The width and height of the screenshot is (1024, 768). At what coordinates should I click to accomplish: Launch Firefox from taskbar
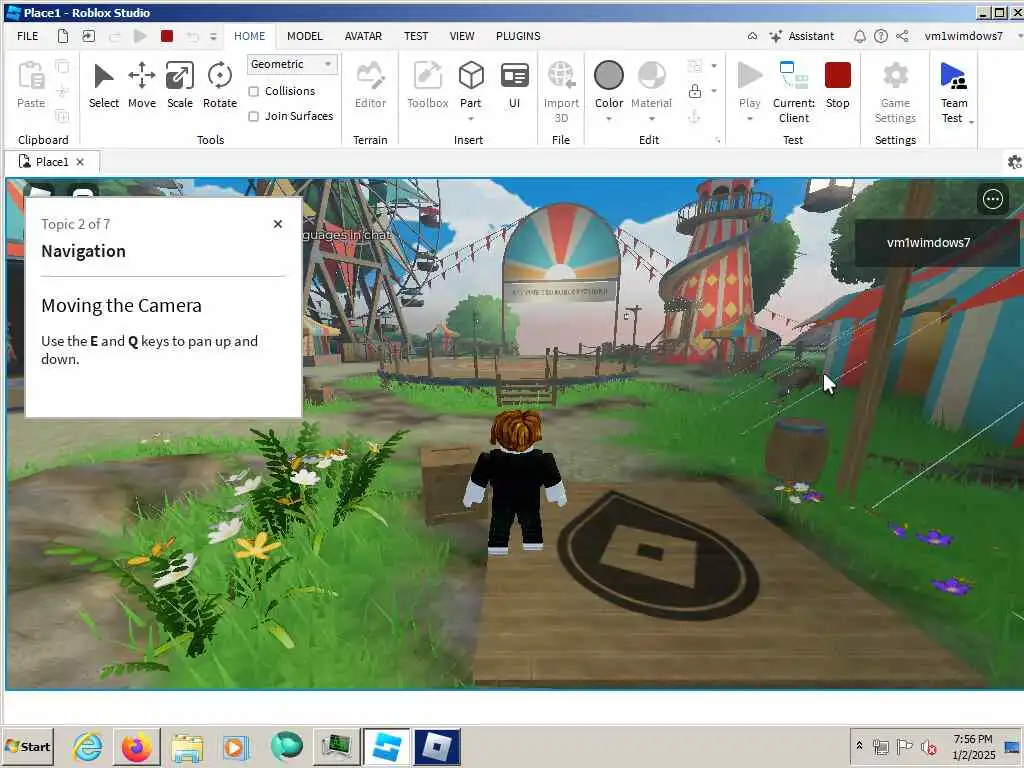tap(136, 746)
